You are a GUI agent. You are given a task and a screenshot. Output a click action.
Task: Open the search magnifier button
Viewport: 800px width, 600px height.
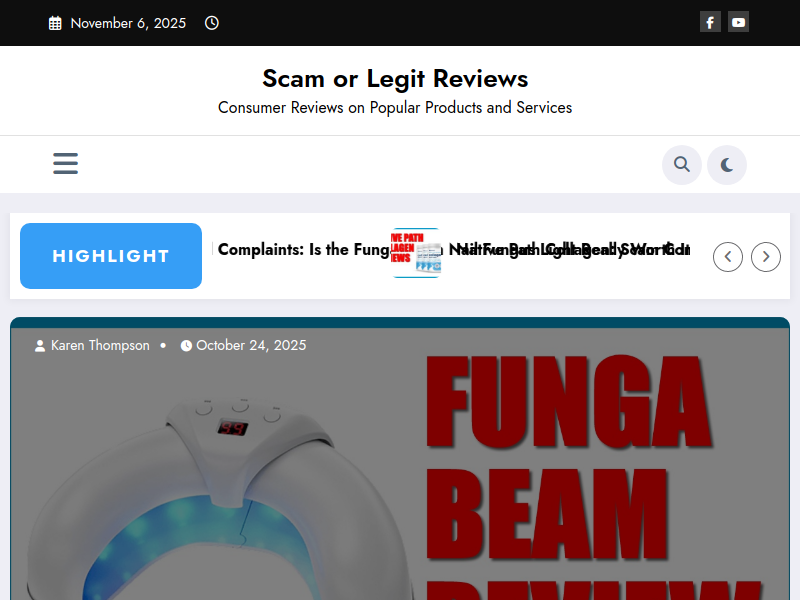point(682,165)
